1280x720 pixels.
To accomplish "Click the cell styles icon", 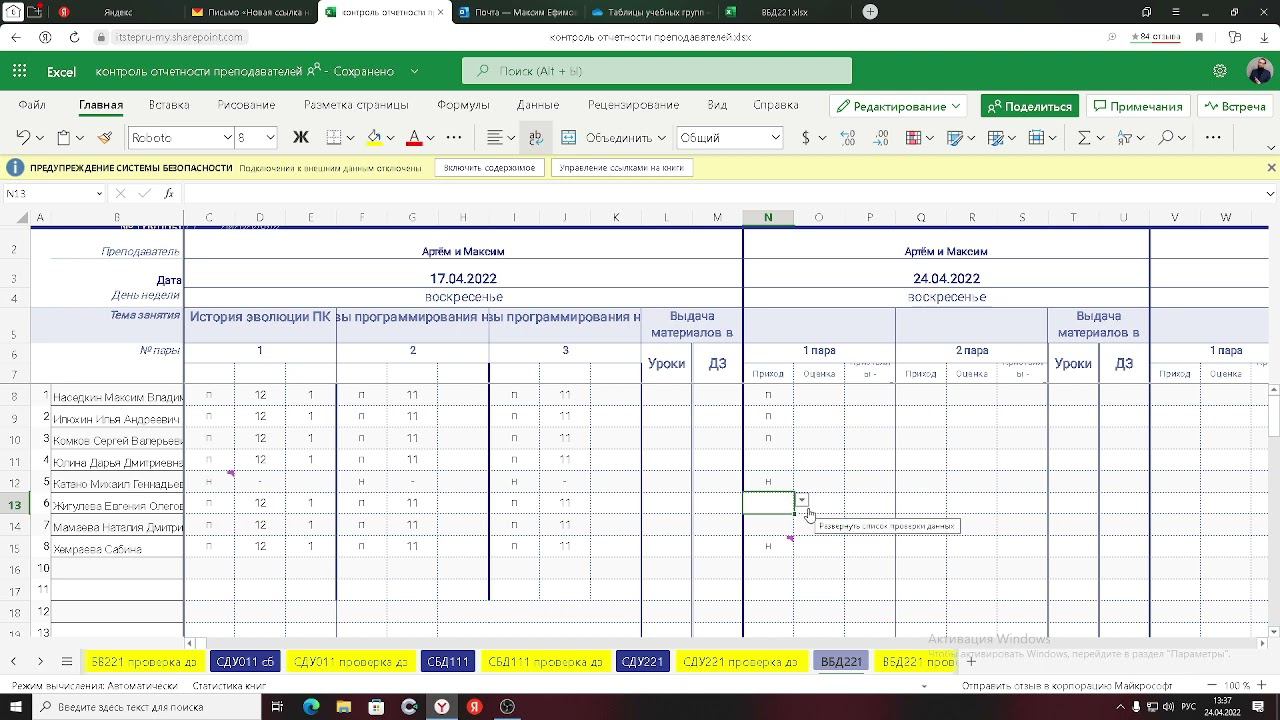I will (x=955, y=138).
